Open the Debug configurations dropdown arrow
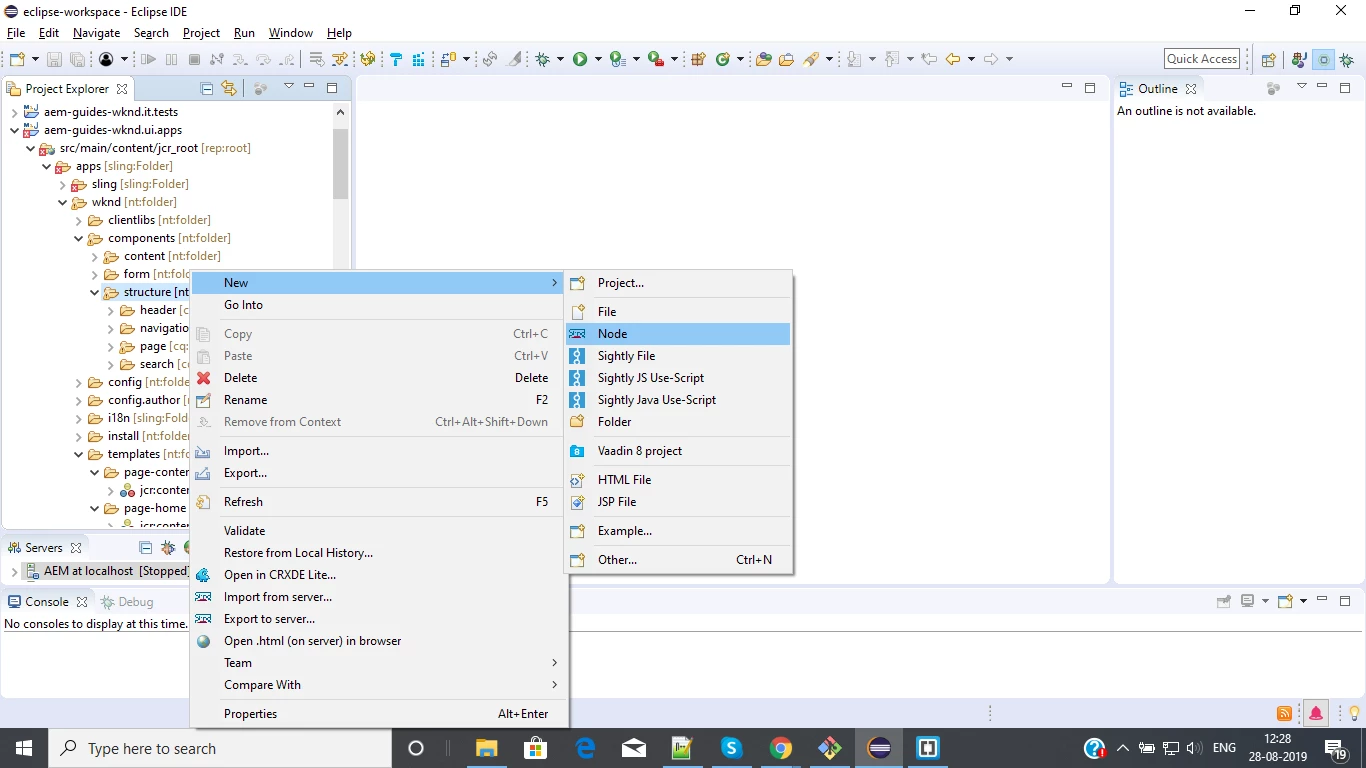Image resolution: width=1366 pixels, height=768 pixels. [x=560, y=59]
